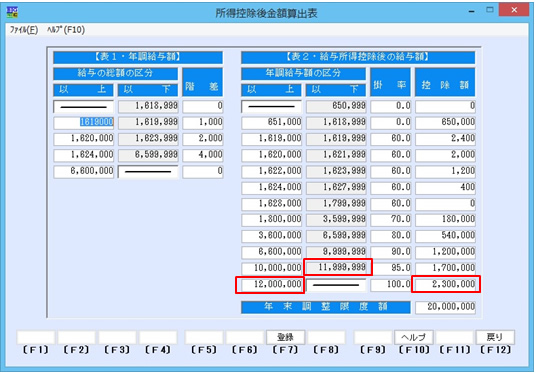Click Table 2 以上 field showing 10,000,000
The image size is (536, 373).
[271, 268]
